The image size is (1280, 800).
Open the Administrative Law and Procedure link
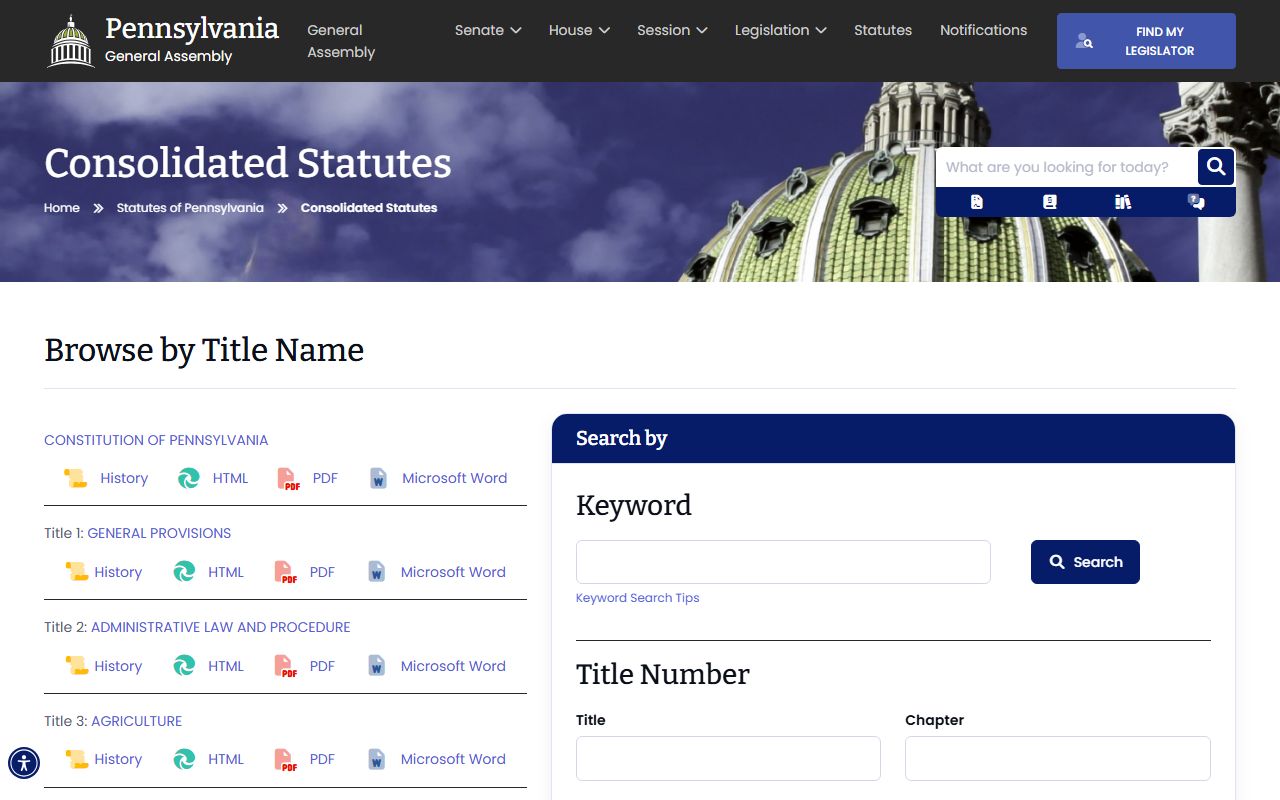[221, 627]
